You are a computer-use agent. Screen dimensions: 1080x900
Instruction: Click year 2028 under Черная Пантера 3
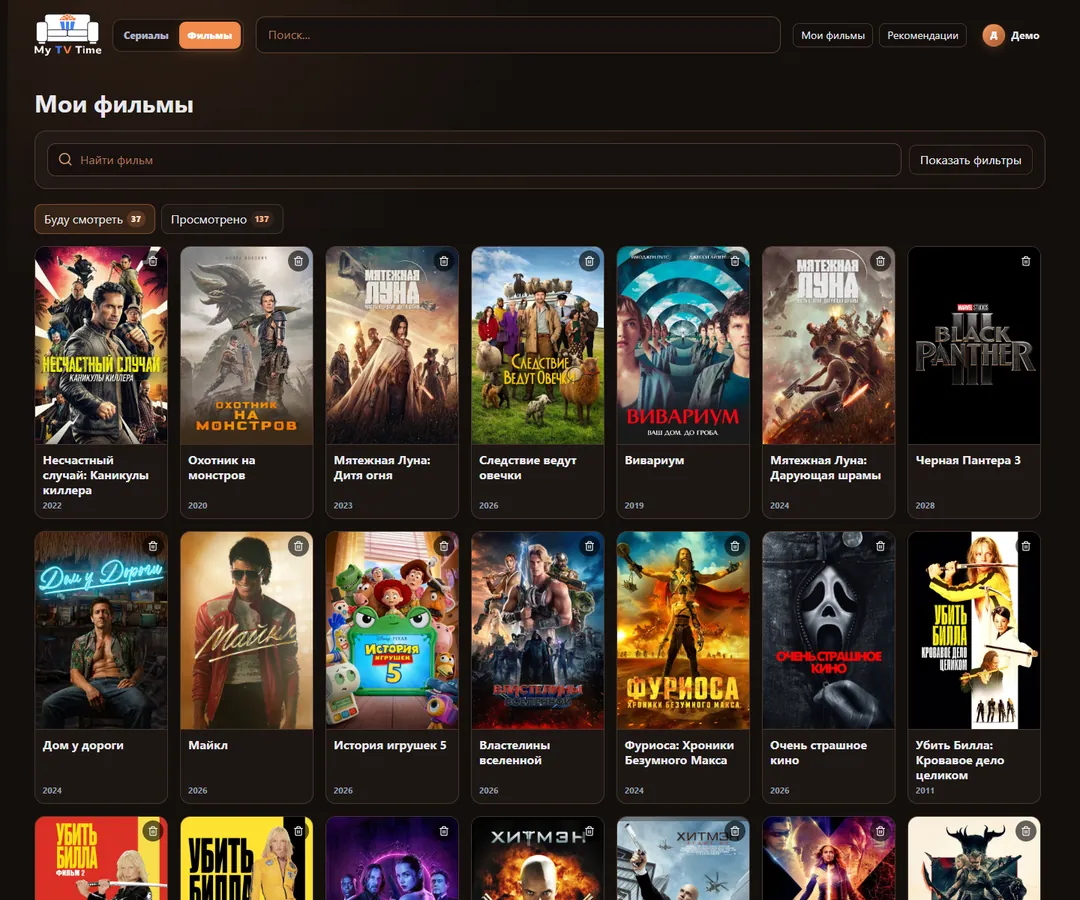click(x=925, y=505)
